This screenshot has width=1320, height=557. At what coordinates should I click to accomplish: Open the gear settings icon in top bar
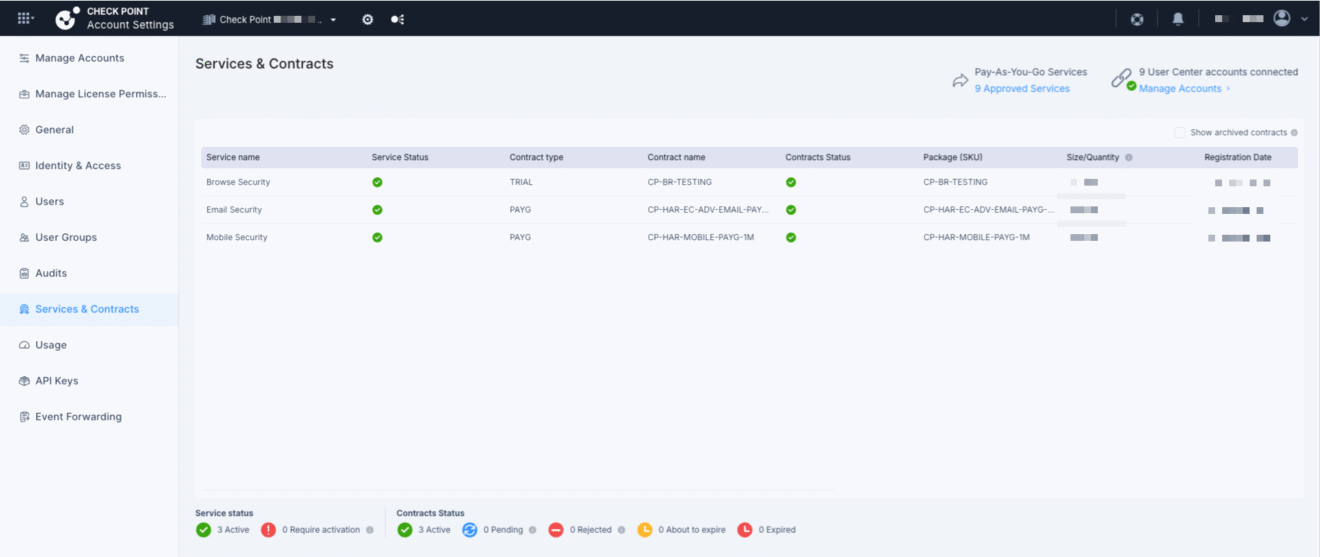(367, 19)
